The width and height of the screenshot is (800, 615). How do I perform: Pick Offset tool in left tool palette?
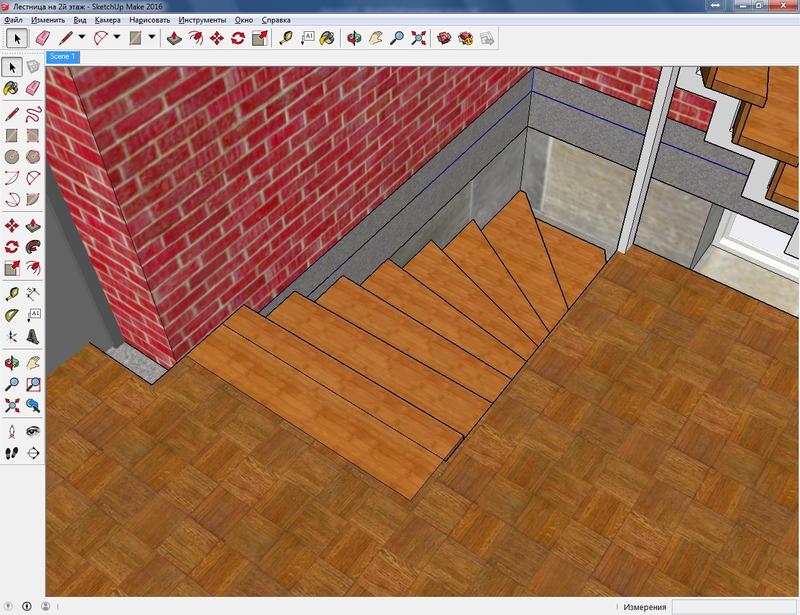(33, 268)
